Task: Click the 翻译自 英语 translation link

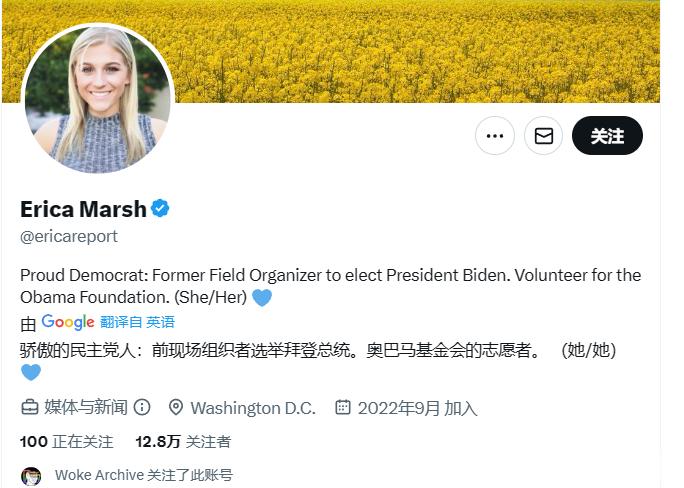Action: click(x=137, y=322)
